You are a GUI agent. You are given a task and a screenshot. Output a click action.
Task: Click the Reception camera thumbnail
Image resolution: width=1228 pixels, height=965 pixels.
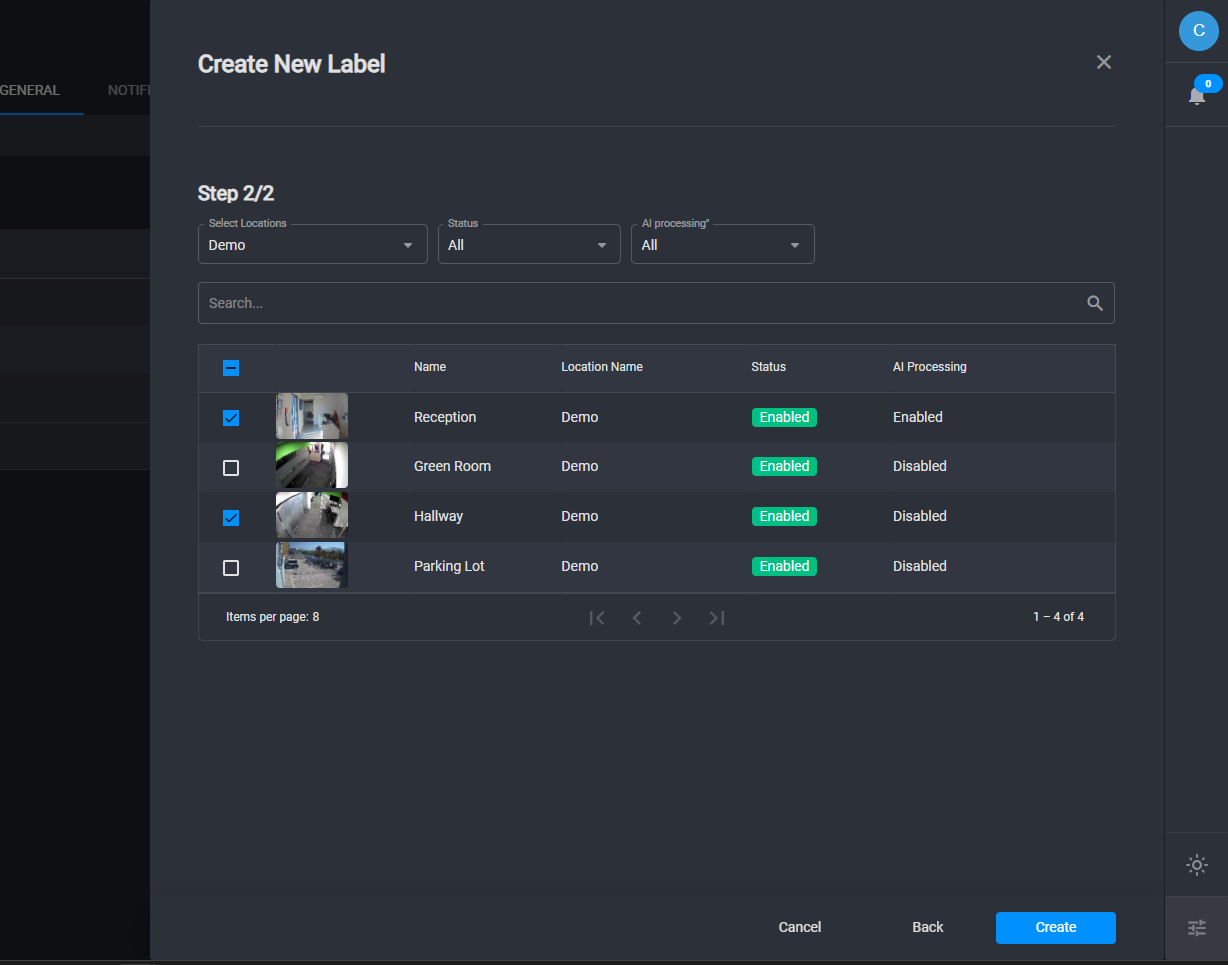[x=312, y=416]
